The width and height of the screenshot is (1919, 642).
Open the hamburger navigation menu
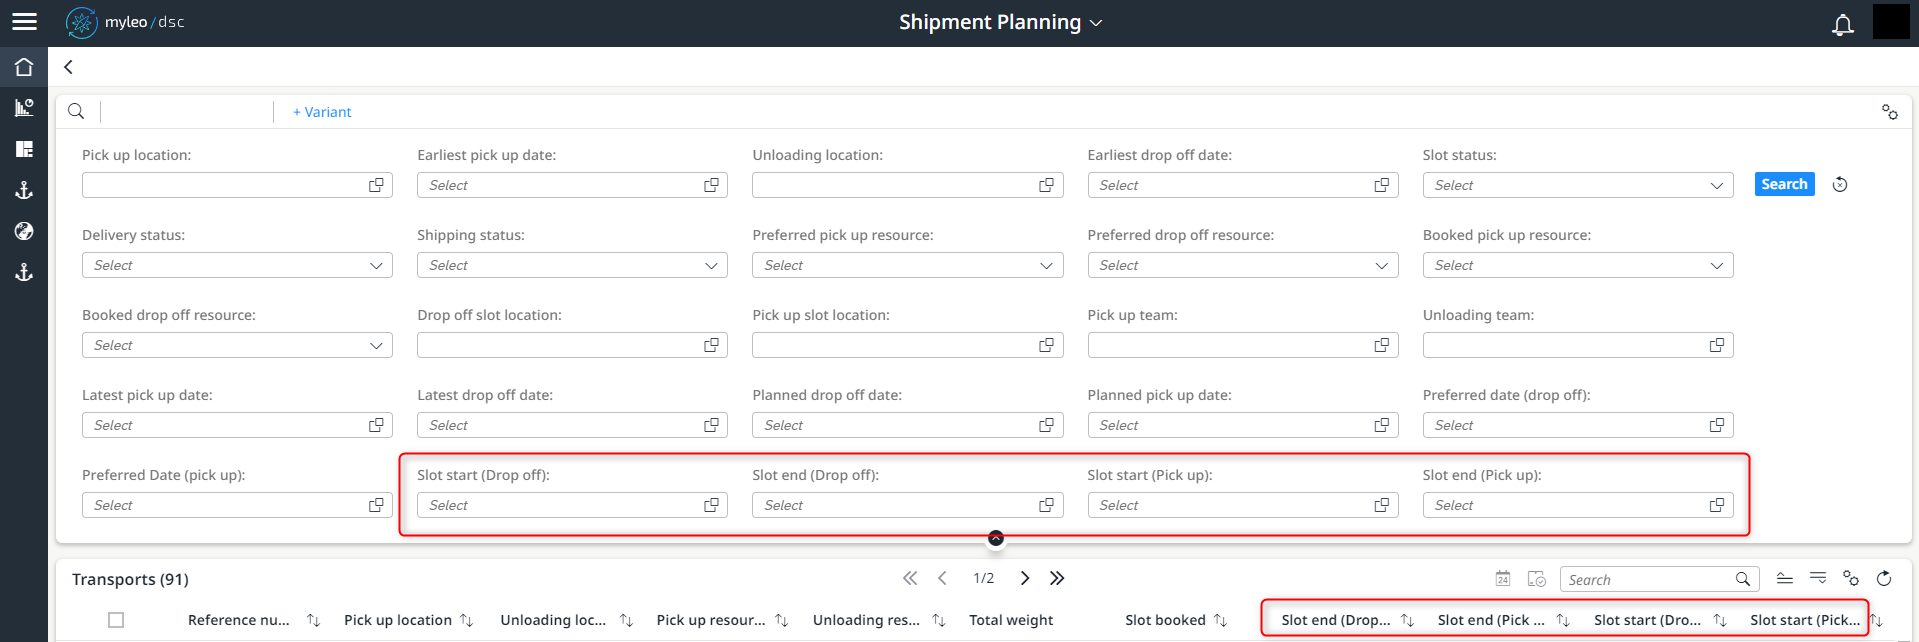[24, 22]
